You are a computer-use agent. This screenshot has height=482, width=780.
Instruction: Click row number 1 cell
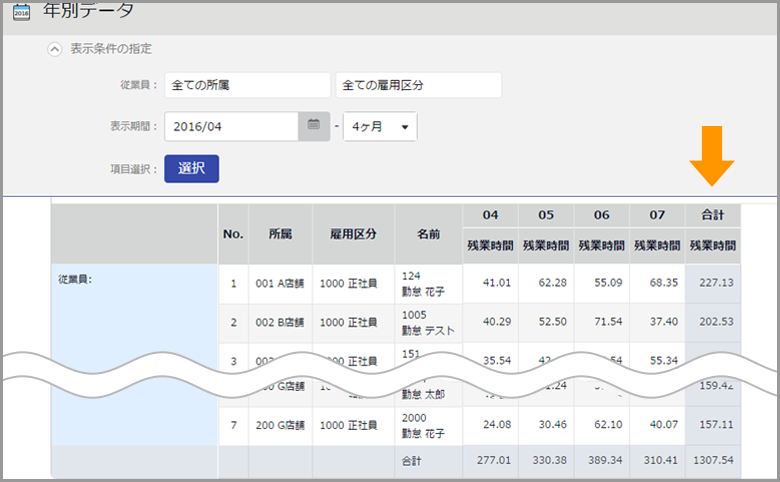pyautogui.click(x=233, y=284)
